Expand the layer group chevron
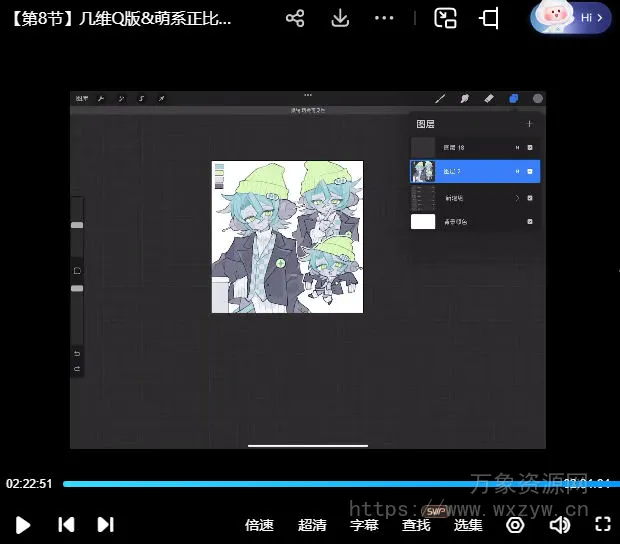Screen dimensions: 620x544 click(x=517, y=198)
